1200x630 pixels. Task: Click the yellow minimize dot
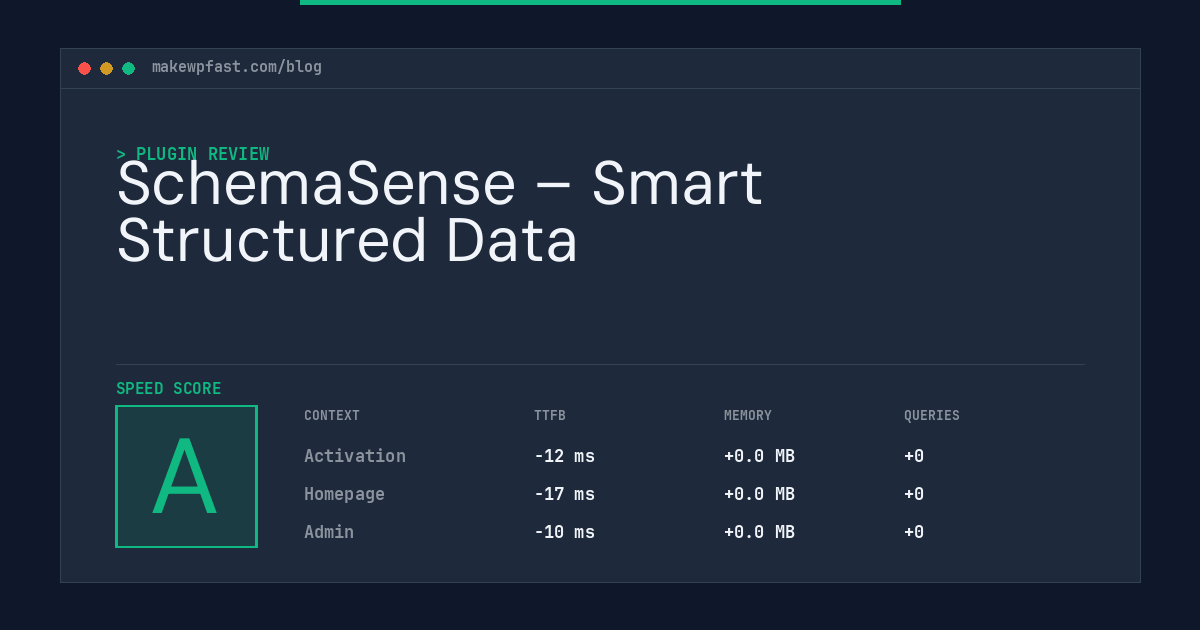click(x=106, y=68)
